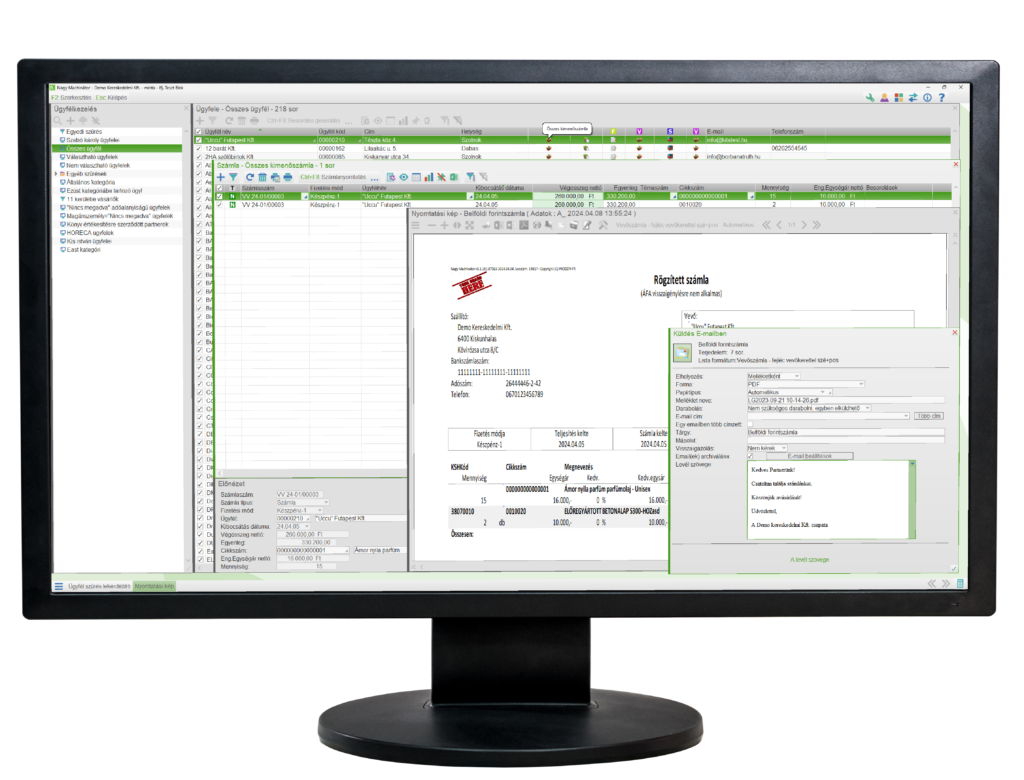
Task: Jump to last page in print preview
Action: (816, 225)
